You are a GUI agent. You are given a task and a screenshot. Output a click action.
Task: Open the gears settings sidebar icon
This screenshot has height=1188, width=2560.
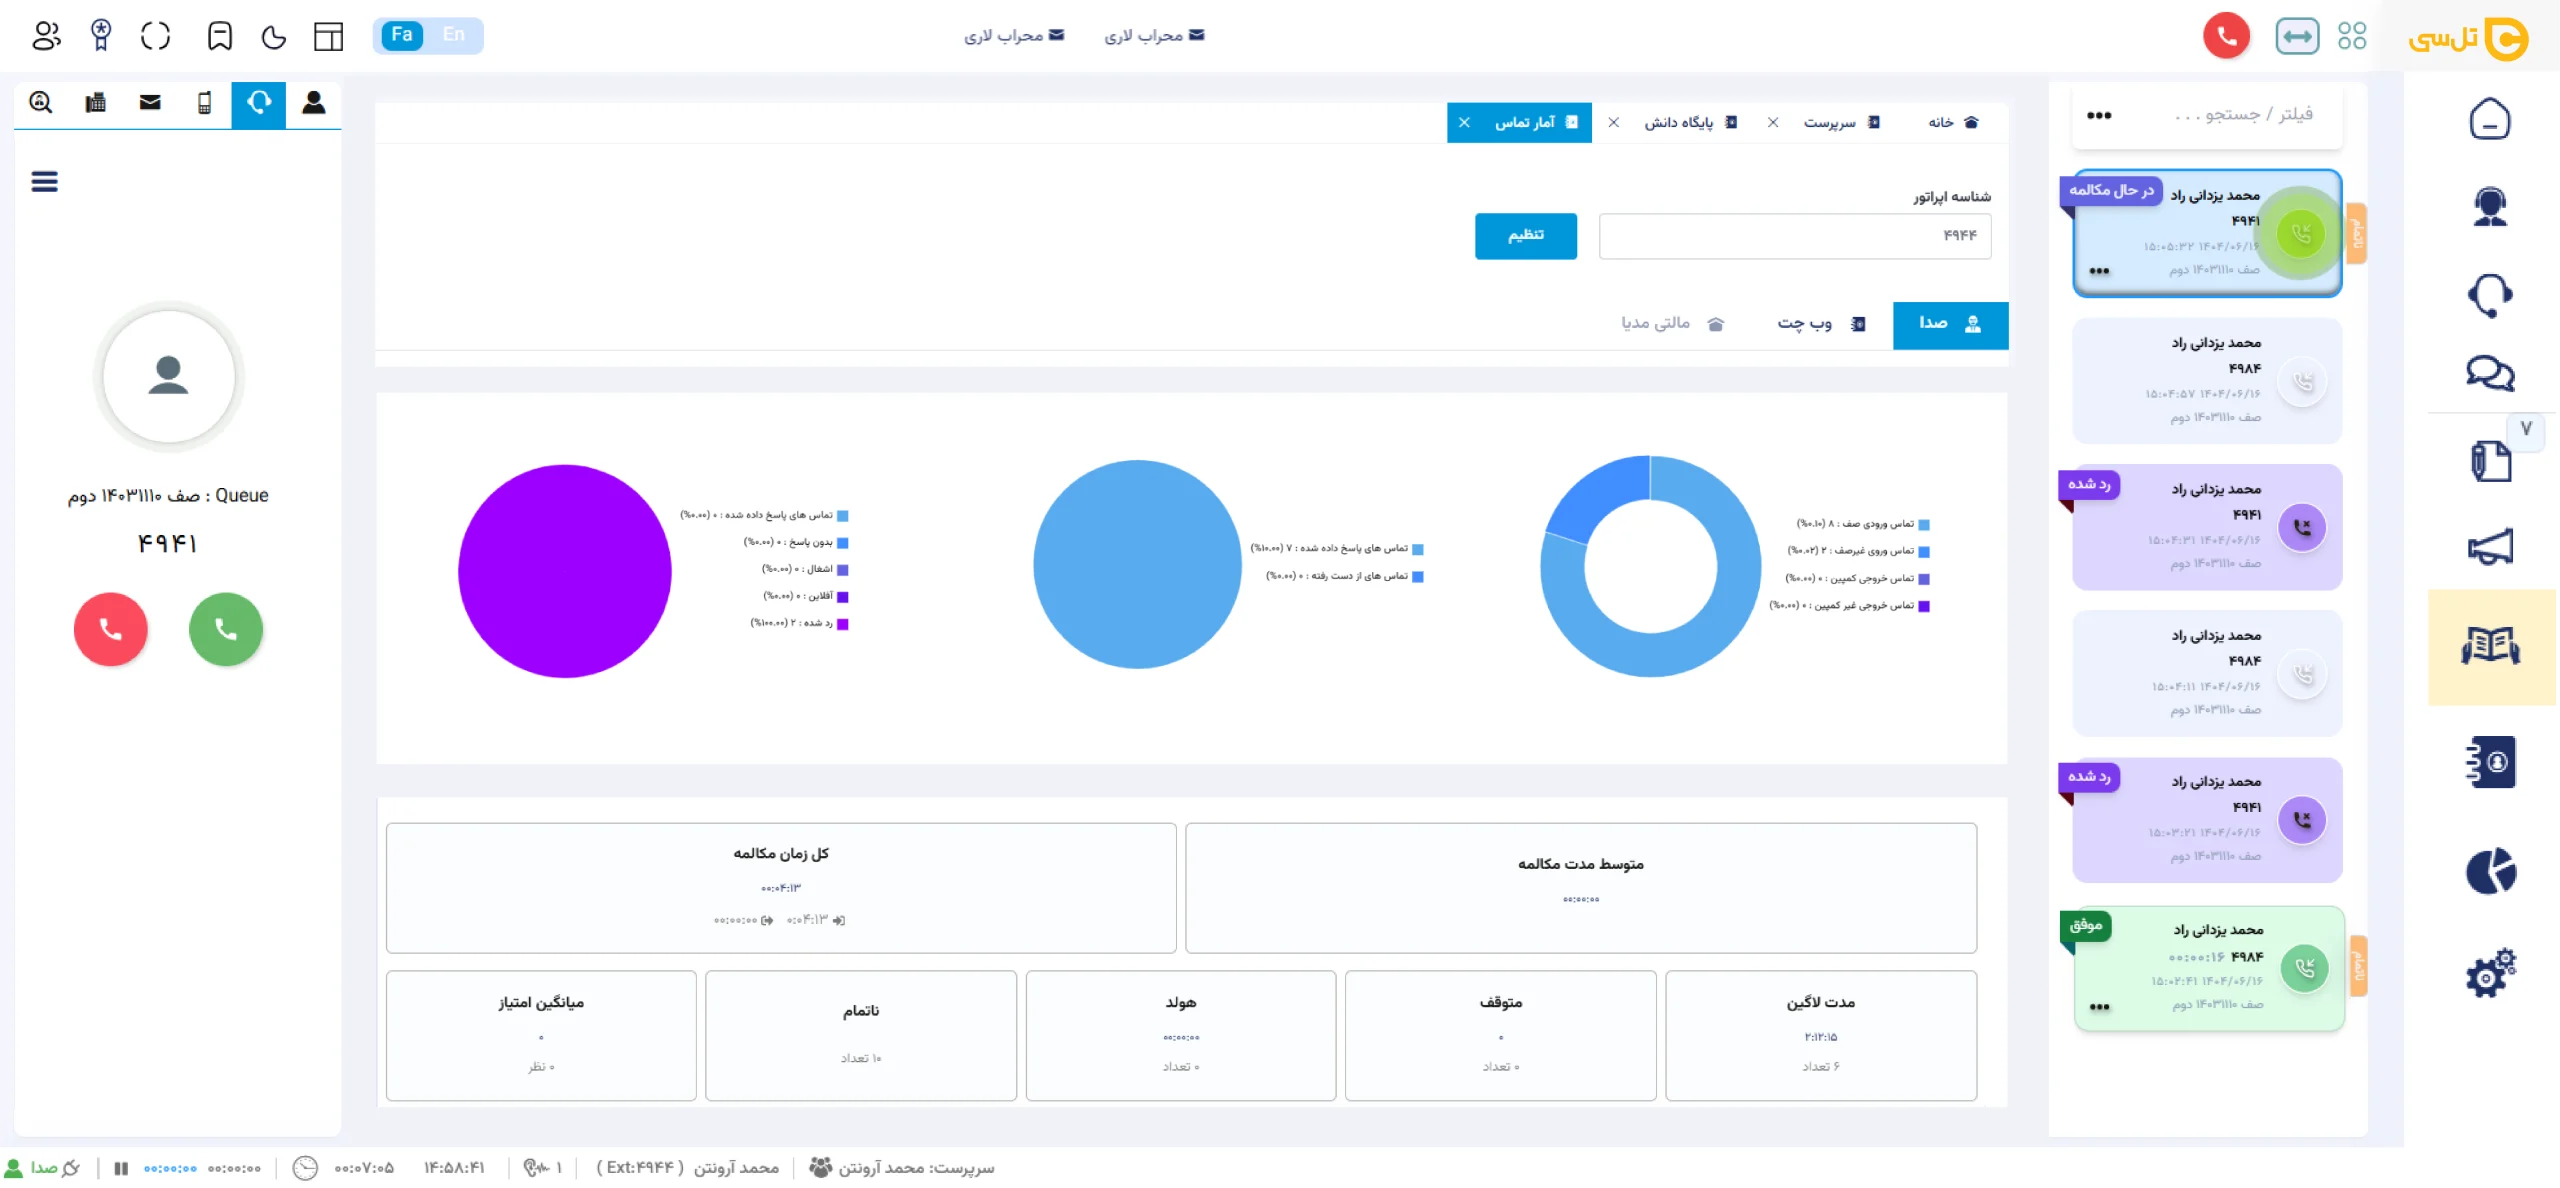(x=2489, y=973)
